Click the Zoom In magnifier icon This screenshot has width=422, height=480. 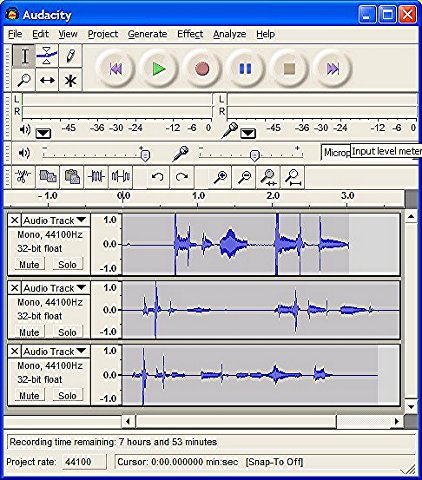coord(220,177)
